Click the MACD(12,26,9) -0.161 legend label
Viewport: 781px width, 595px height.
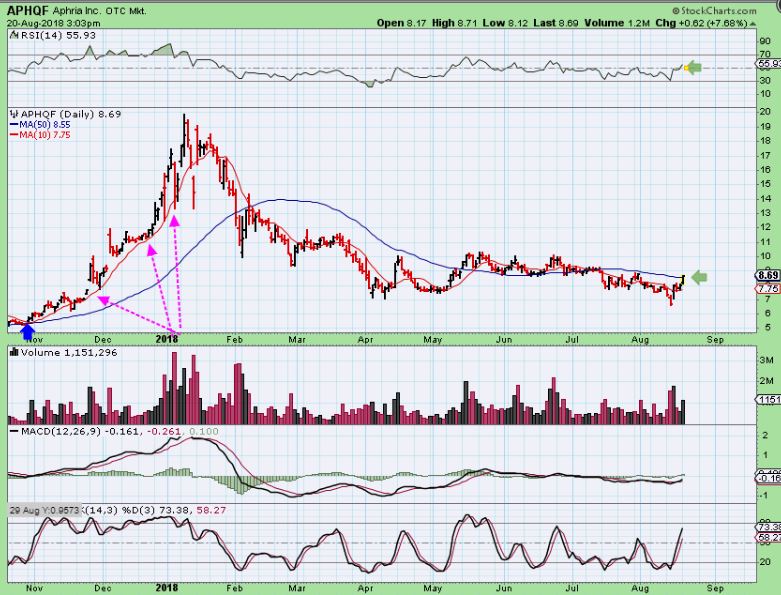coord(80,431)
